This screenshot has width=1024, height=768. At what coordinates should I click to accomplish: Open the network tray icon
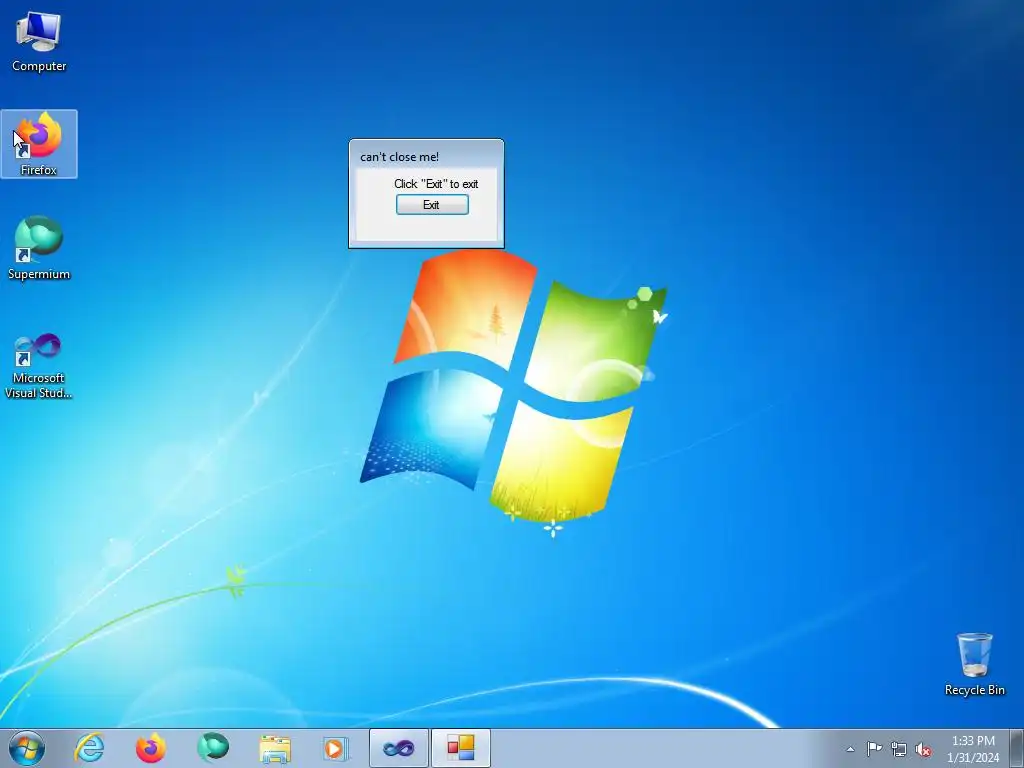(899, 749)
